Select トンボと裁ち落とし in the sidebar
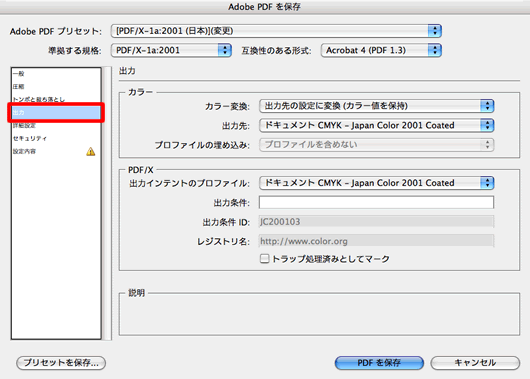Screen dimensions: 530x379 point(56,99)
